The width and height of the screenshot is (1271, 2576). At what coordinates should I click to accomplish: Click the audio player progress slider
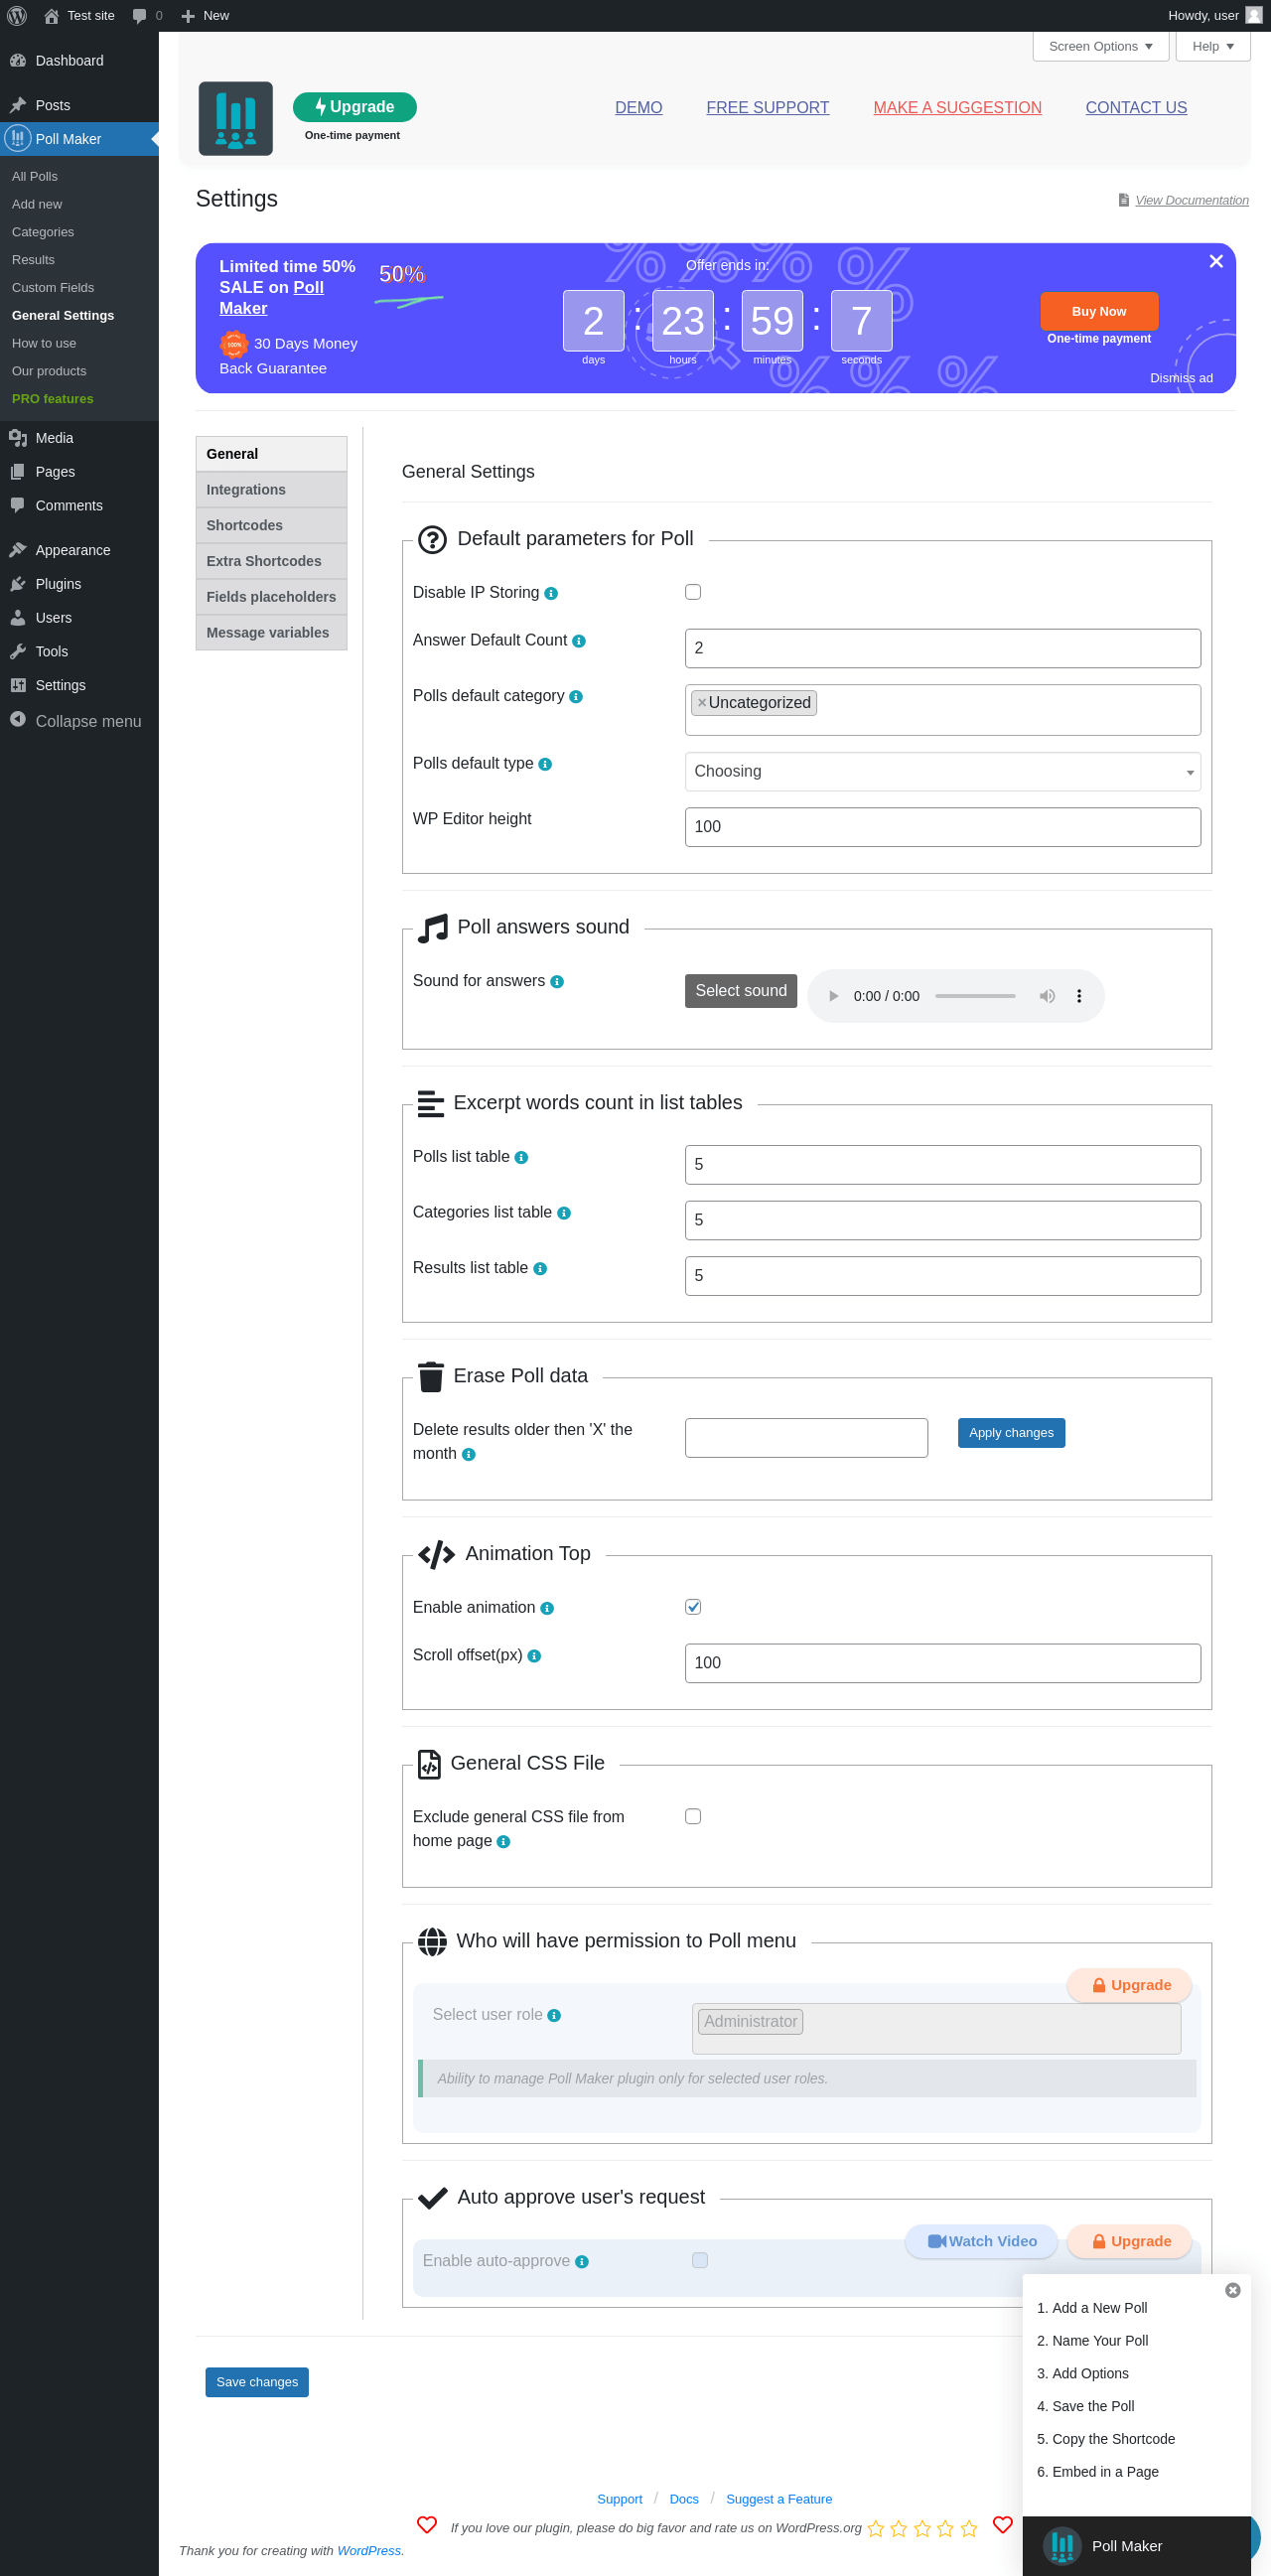(x=975, y=996)
